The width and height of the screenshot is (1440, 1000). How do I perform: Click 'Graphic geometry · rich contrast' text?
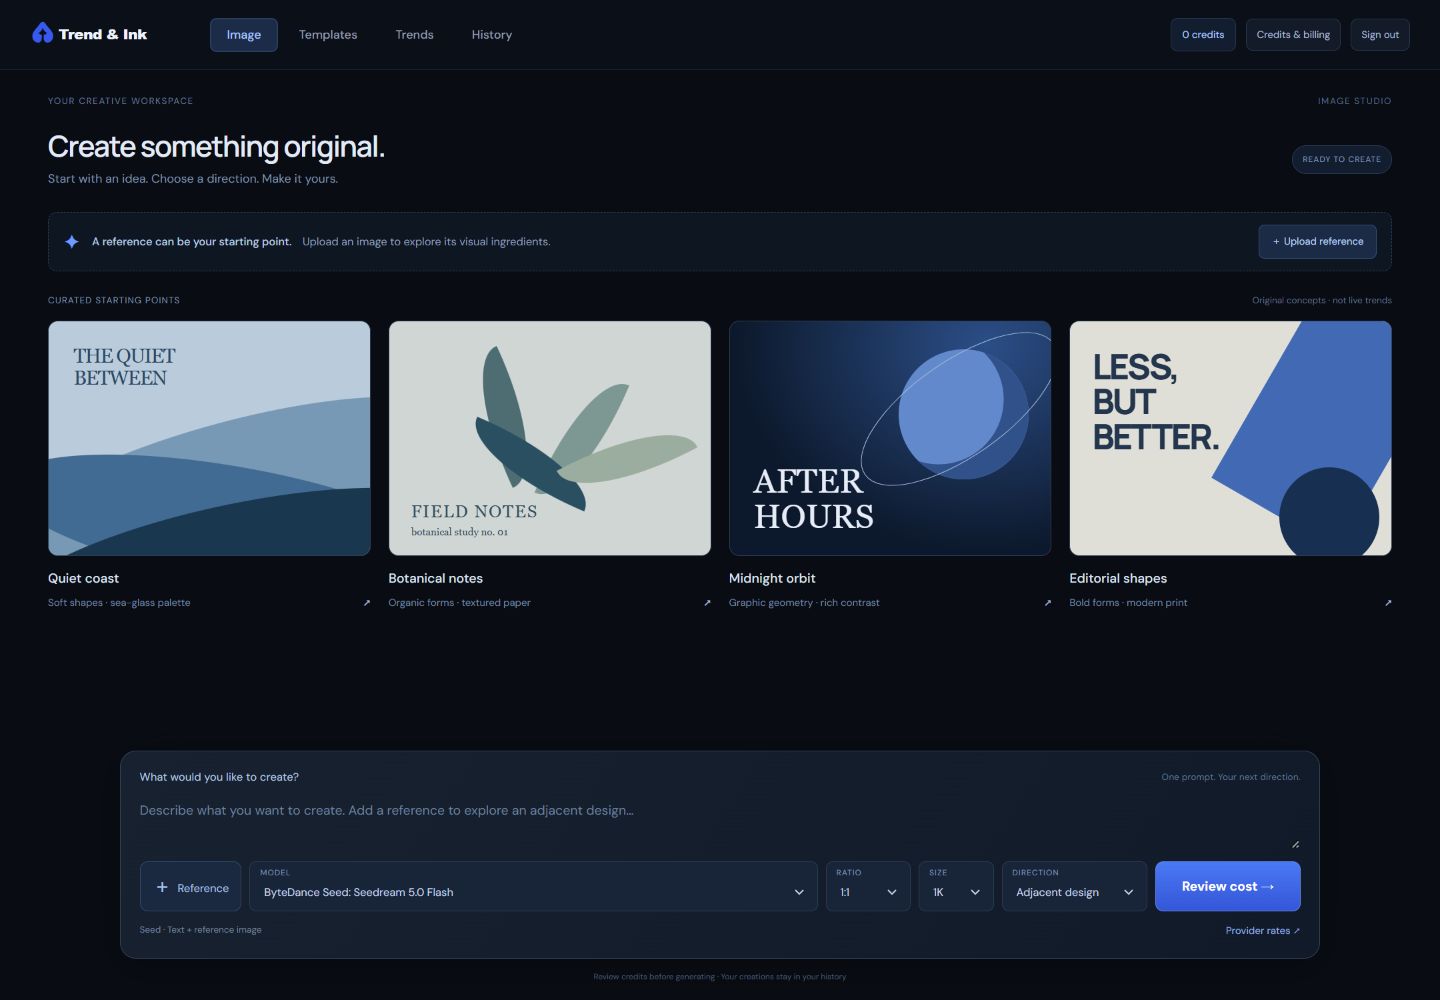click(x=804, y=603)
